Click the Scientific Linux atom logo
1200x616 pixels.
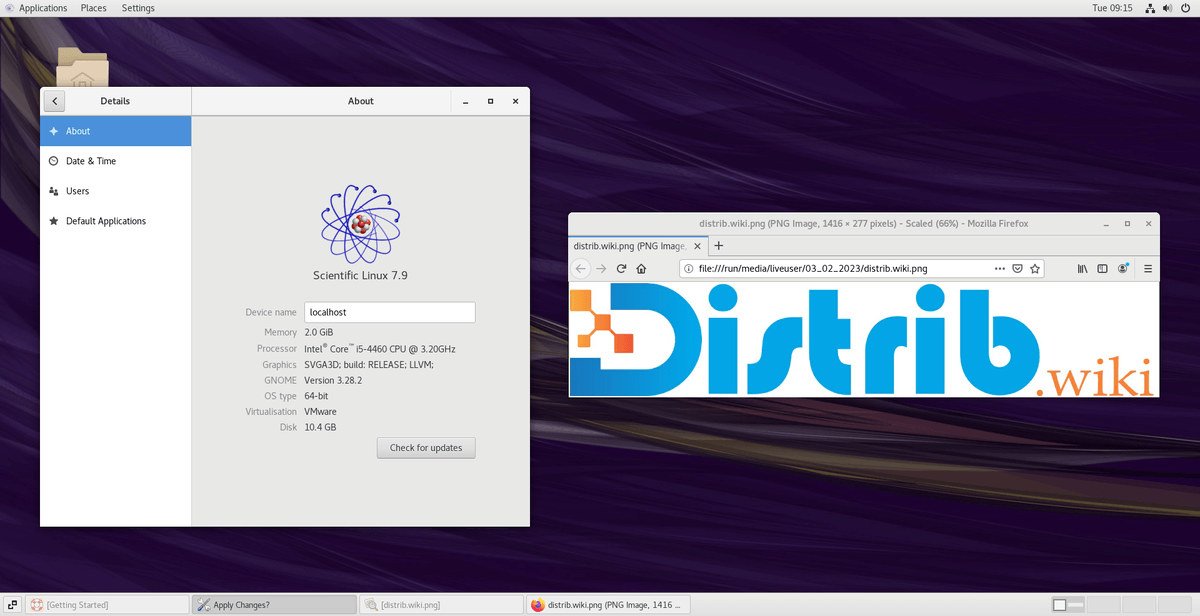pos(361,224)
